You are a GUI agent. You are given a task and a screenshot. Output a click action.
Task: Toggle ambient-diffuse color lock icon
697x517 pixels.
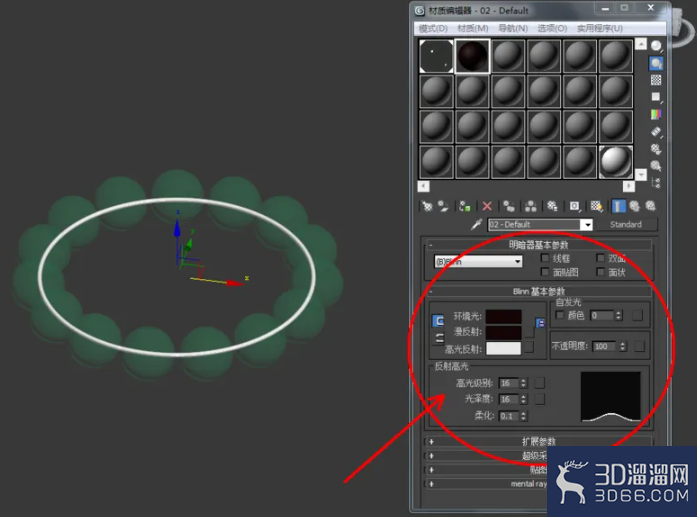click(x=438, y=321)
